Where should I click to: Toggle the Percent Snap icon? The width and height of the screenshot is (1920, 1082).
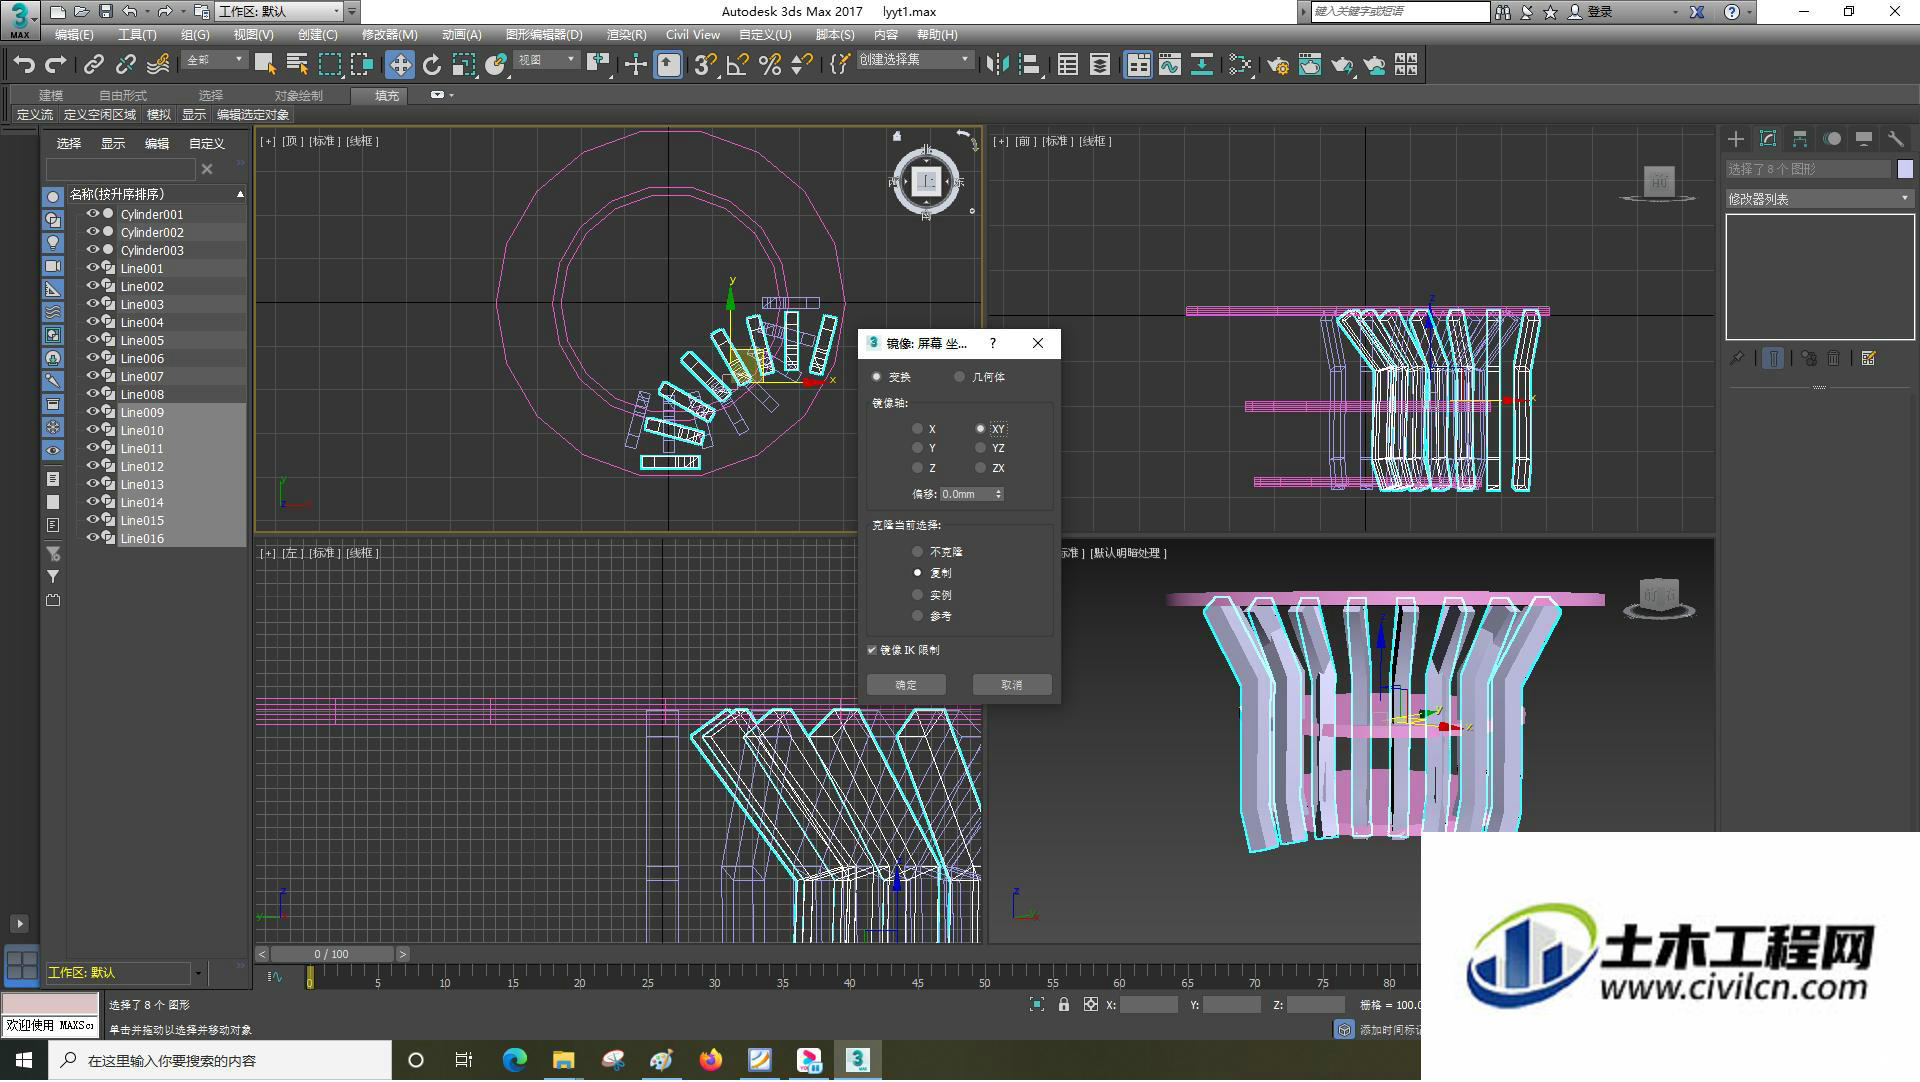pyautogui.click(x=770, y=65)
